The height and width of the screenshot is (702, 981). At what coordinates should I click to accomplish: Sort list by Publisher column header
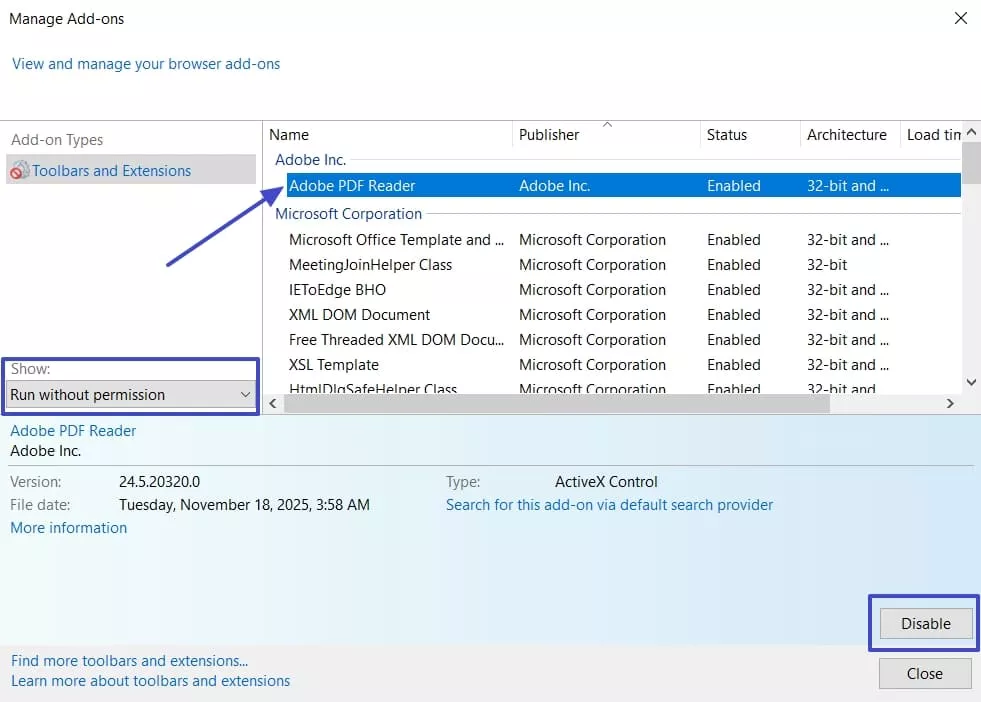(x=549, y=135)
